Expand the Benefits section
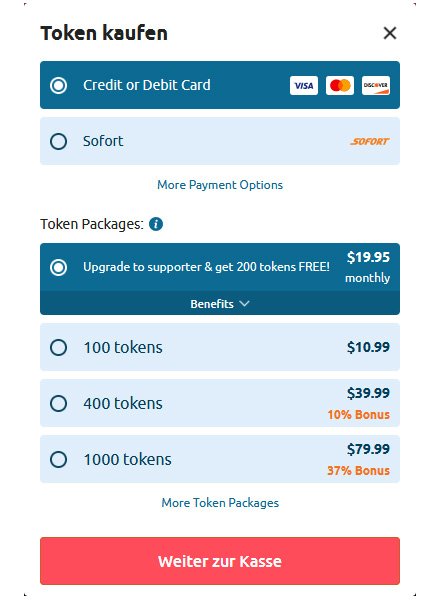The width and height of the screenshot is (440, 600). coord(220,303)
